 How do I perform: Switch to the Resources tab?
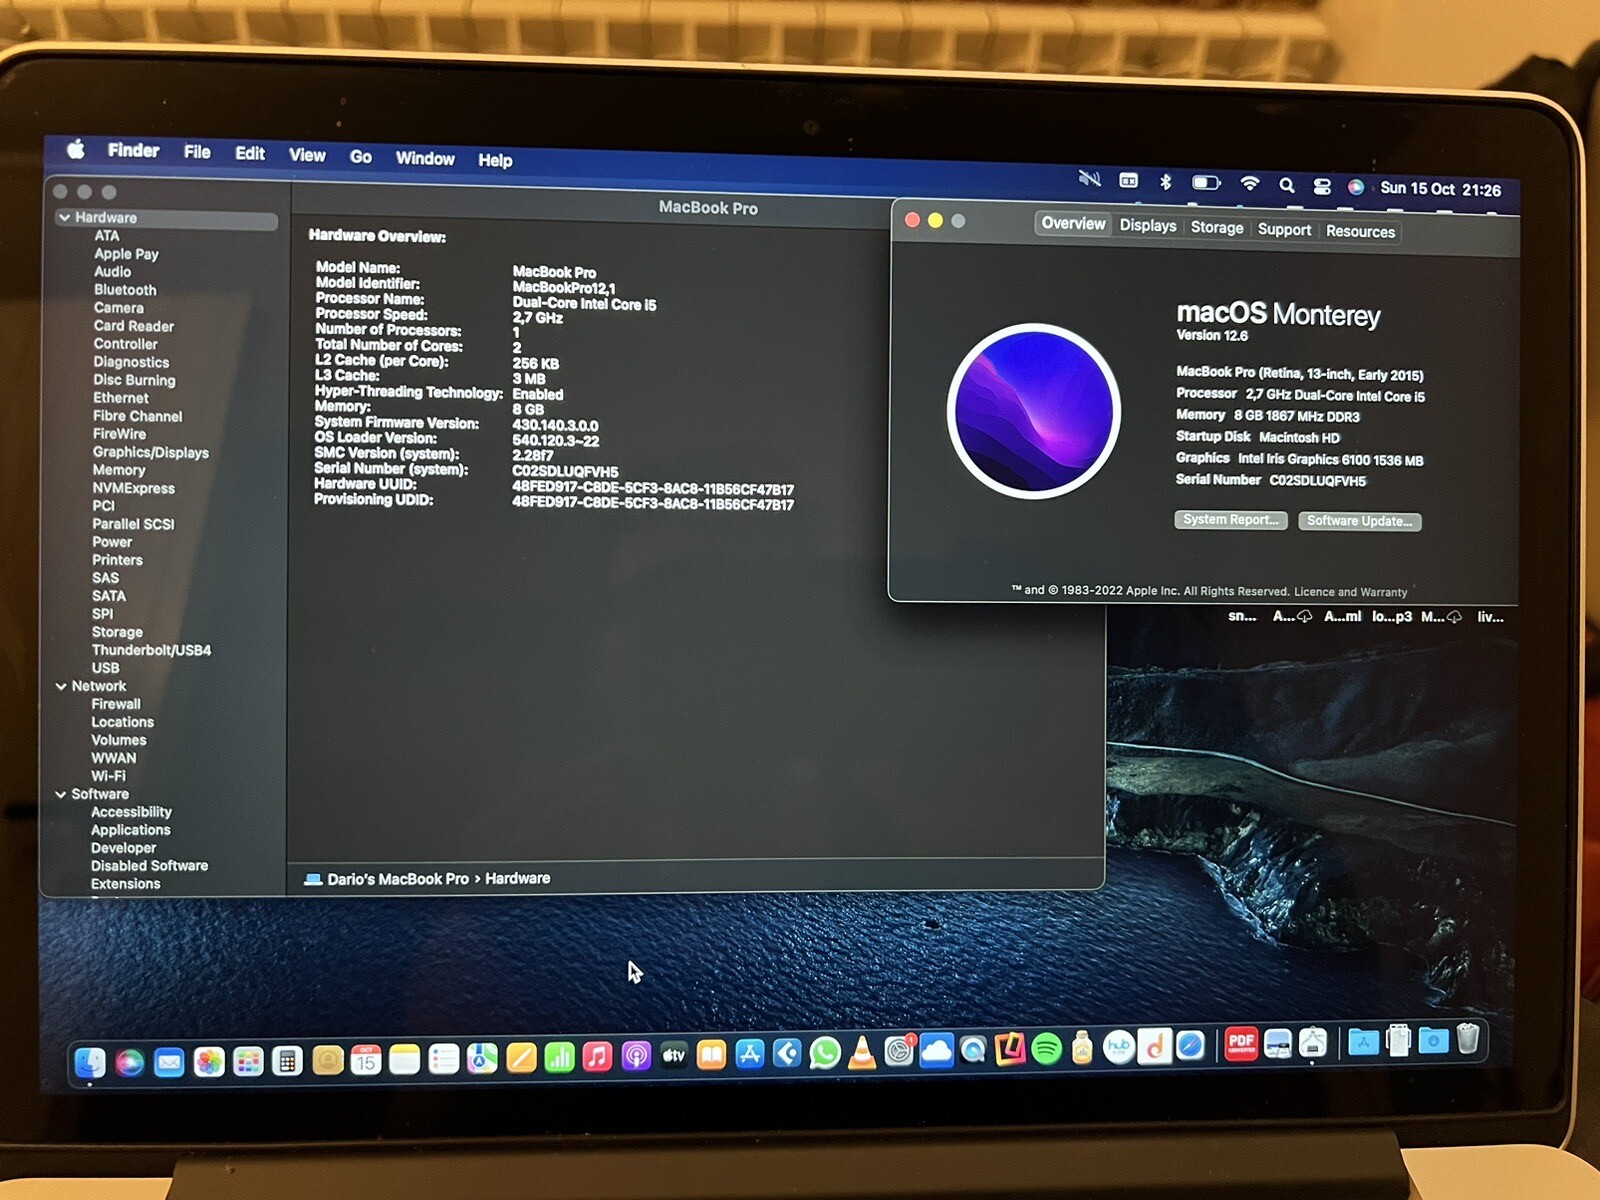pyautogui.click(x=1360, y=232)
